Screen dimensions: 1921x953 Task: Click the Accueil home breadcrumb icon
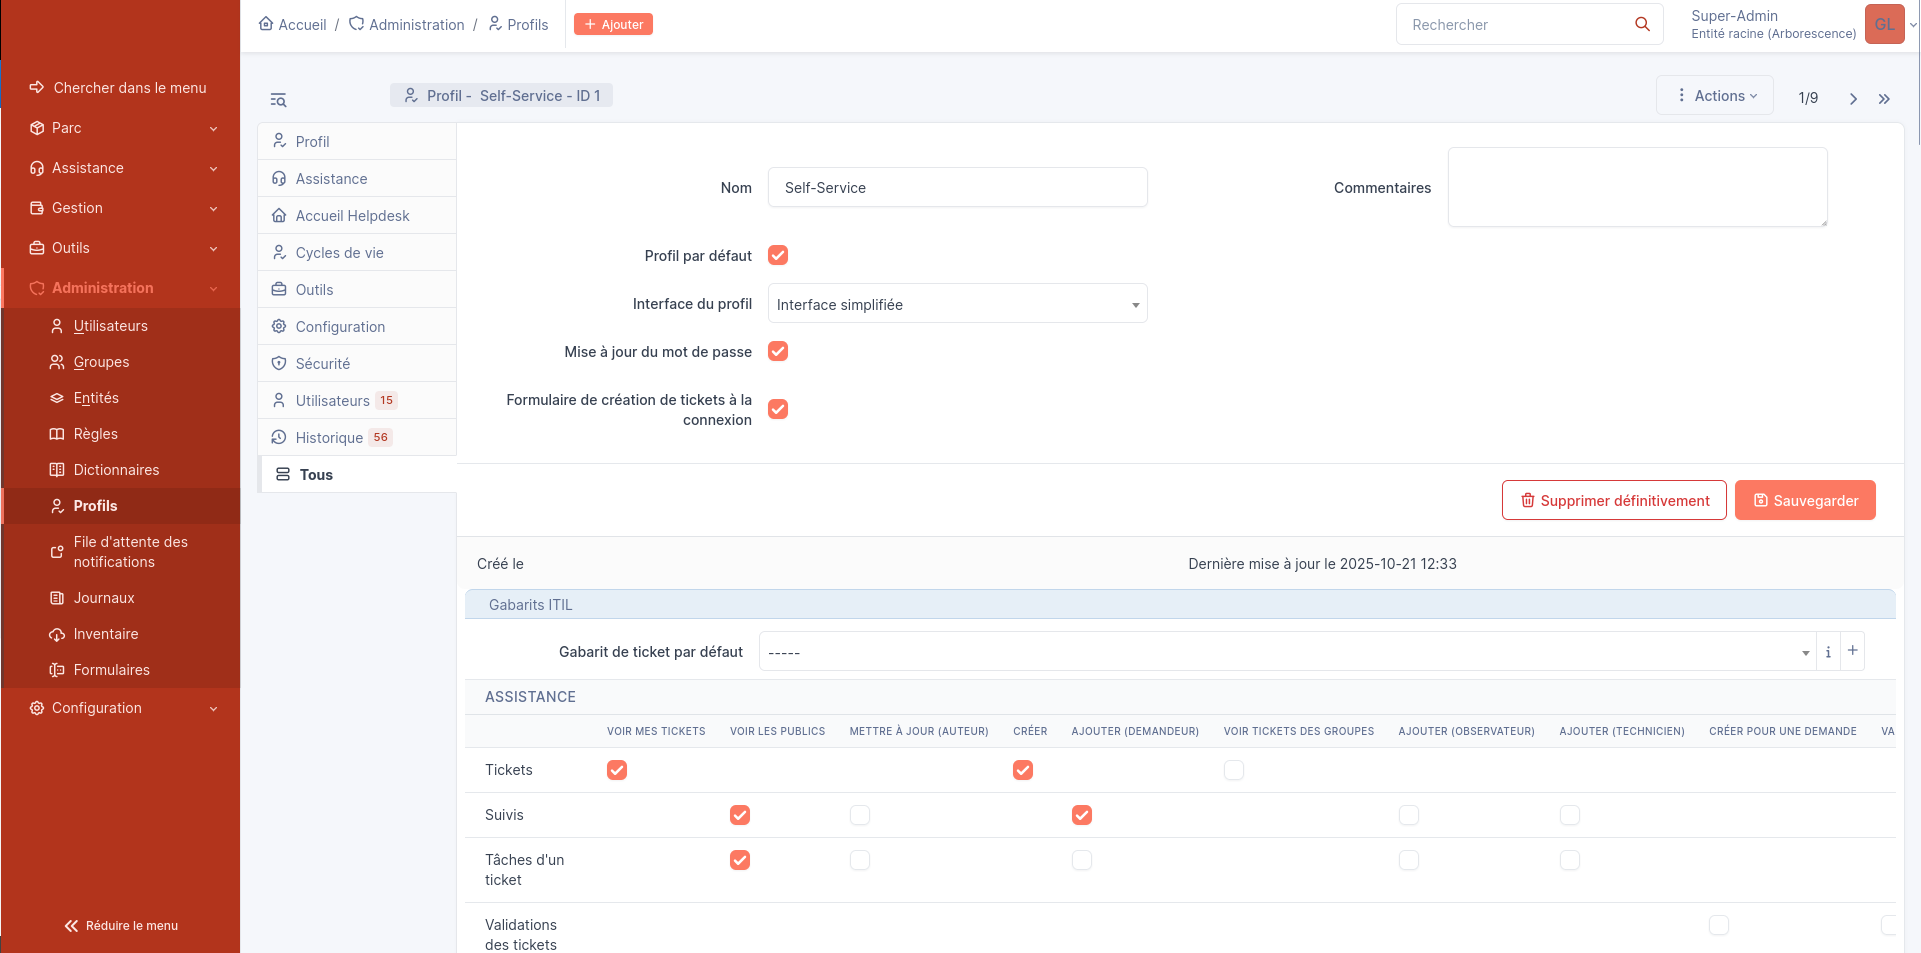[x=266, y=24]
